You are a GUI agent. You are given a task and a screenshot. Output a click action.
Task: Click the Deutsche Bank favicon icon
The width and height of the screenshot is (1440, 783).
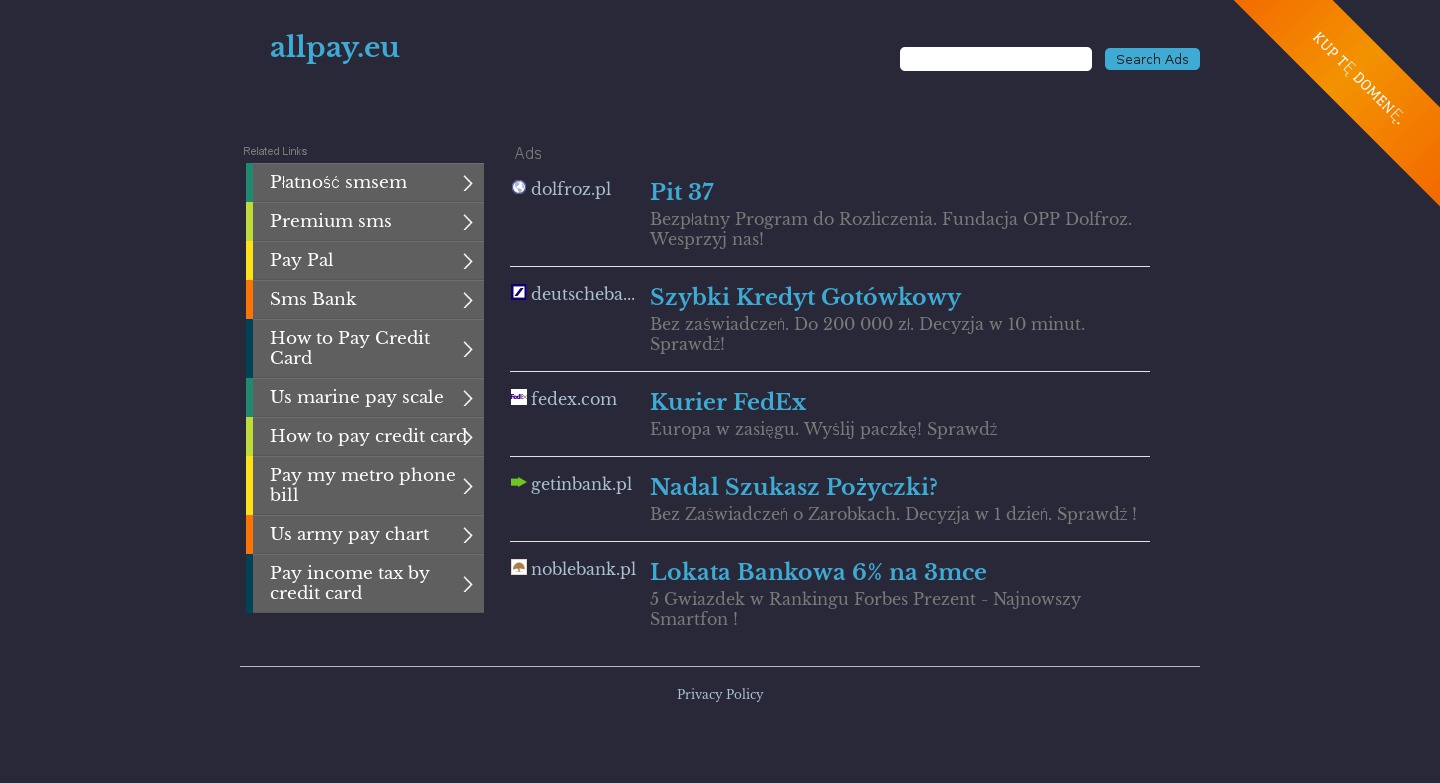click(519, 292)
